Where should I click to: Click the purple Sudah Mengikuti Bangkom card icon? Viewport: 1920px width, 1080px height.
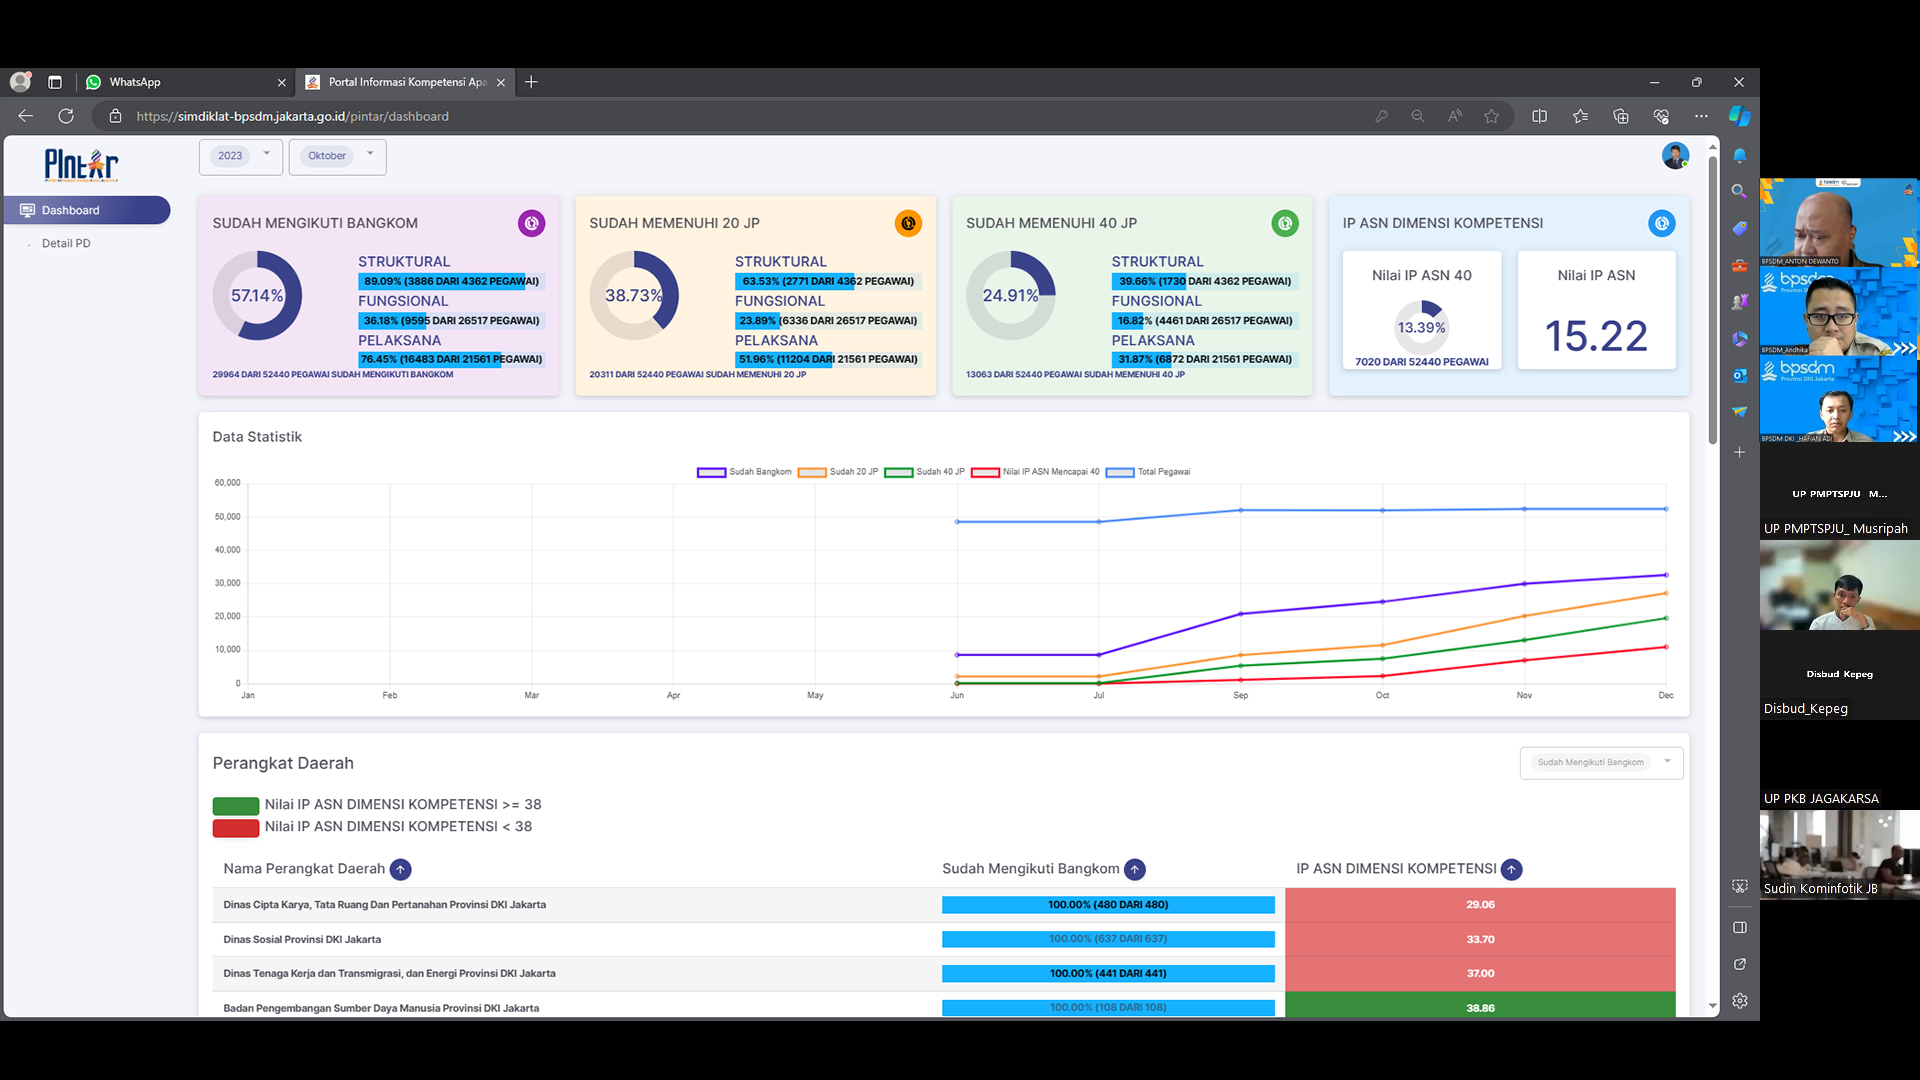[531, 224]
